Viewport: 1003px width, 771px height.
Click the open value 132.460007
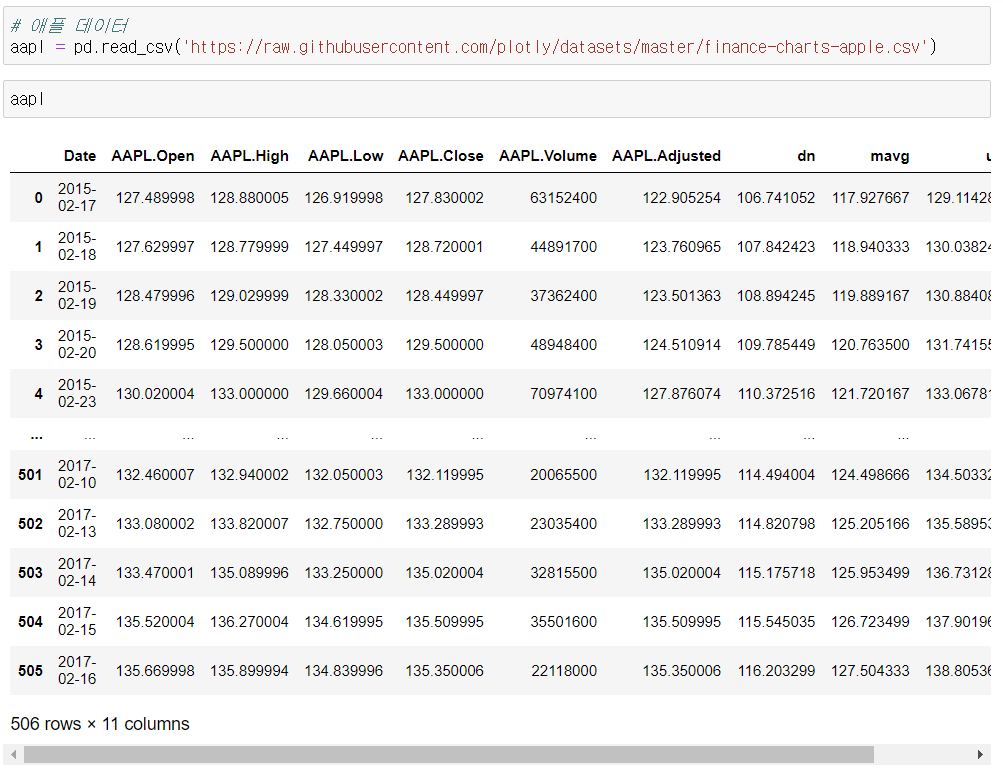coord(155,475)
